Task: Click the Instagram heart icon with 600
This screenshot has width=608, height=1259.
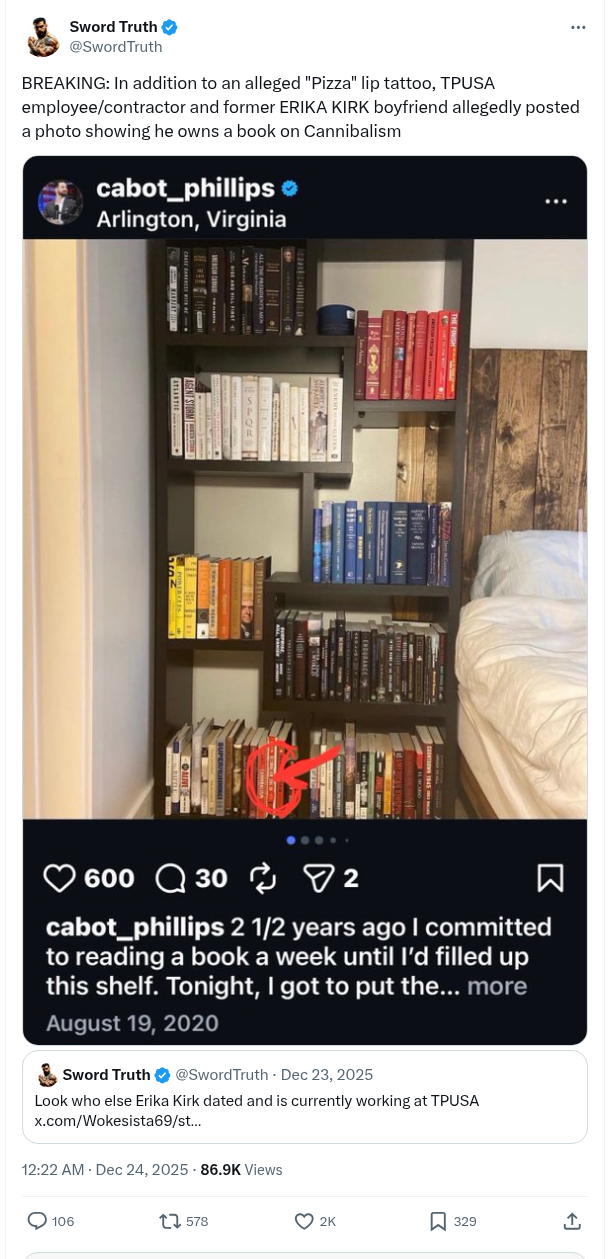Action: tap(60, 878)
